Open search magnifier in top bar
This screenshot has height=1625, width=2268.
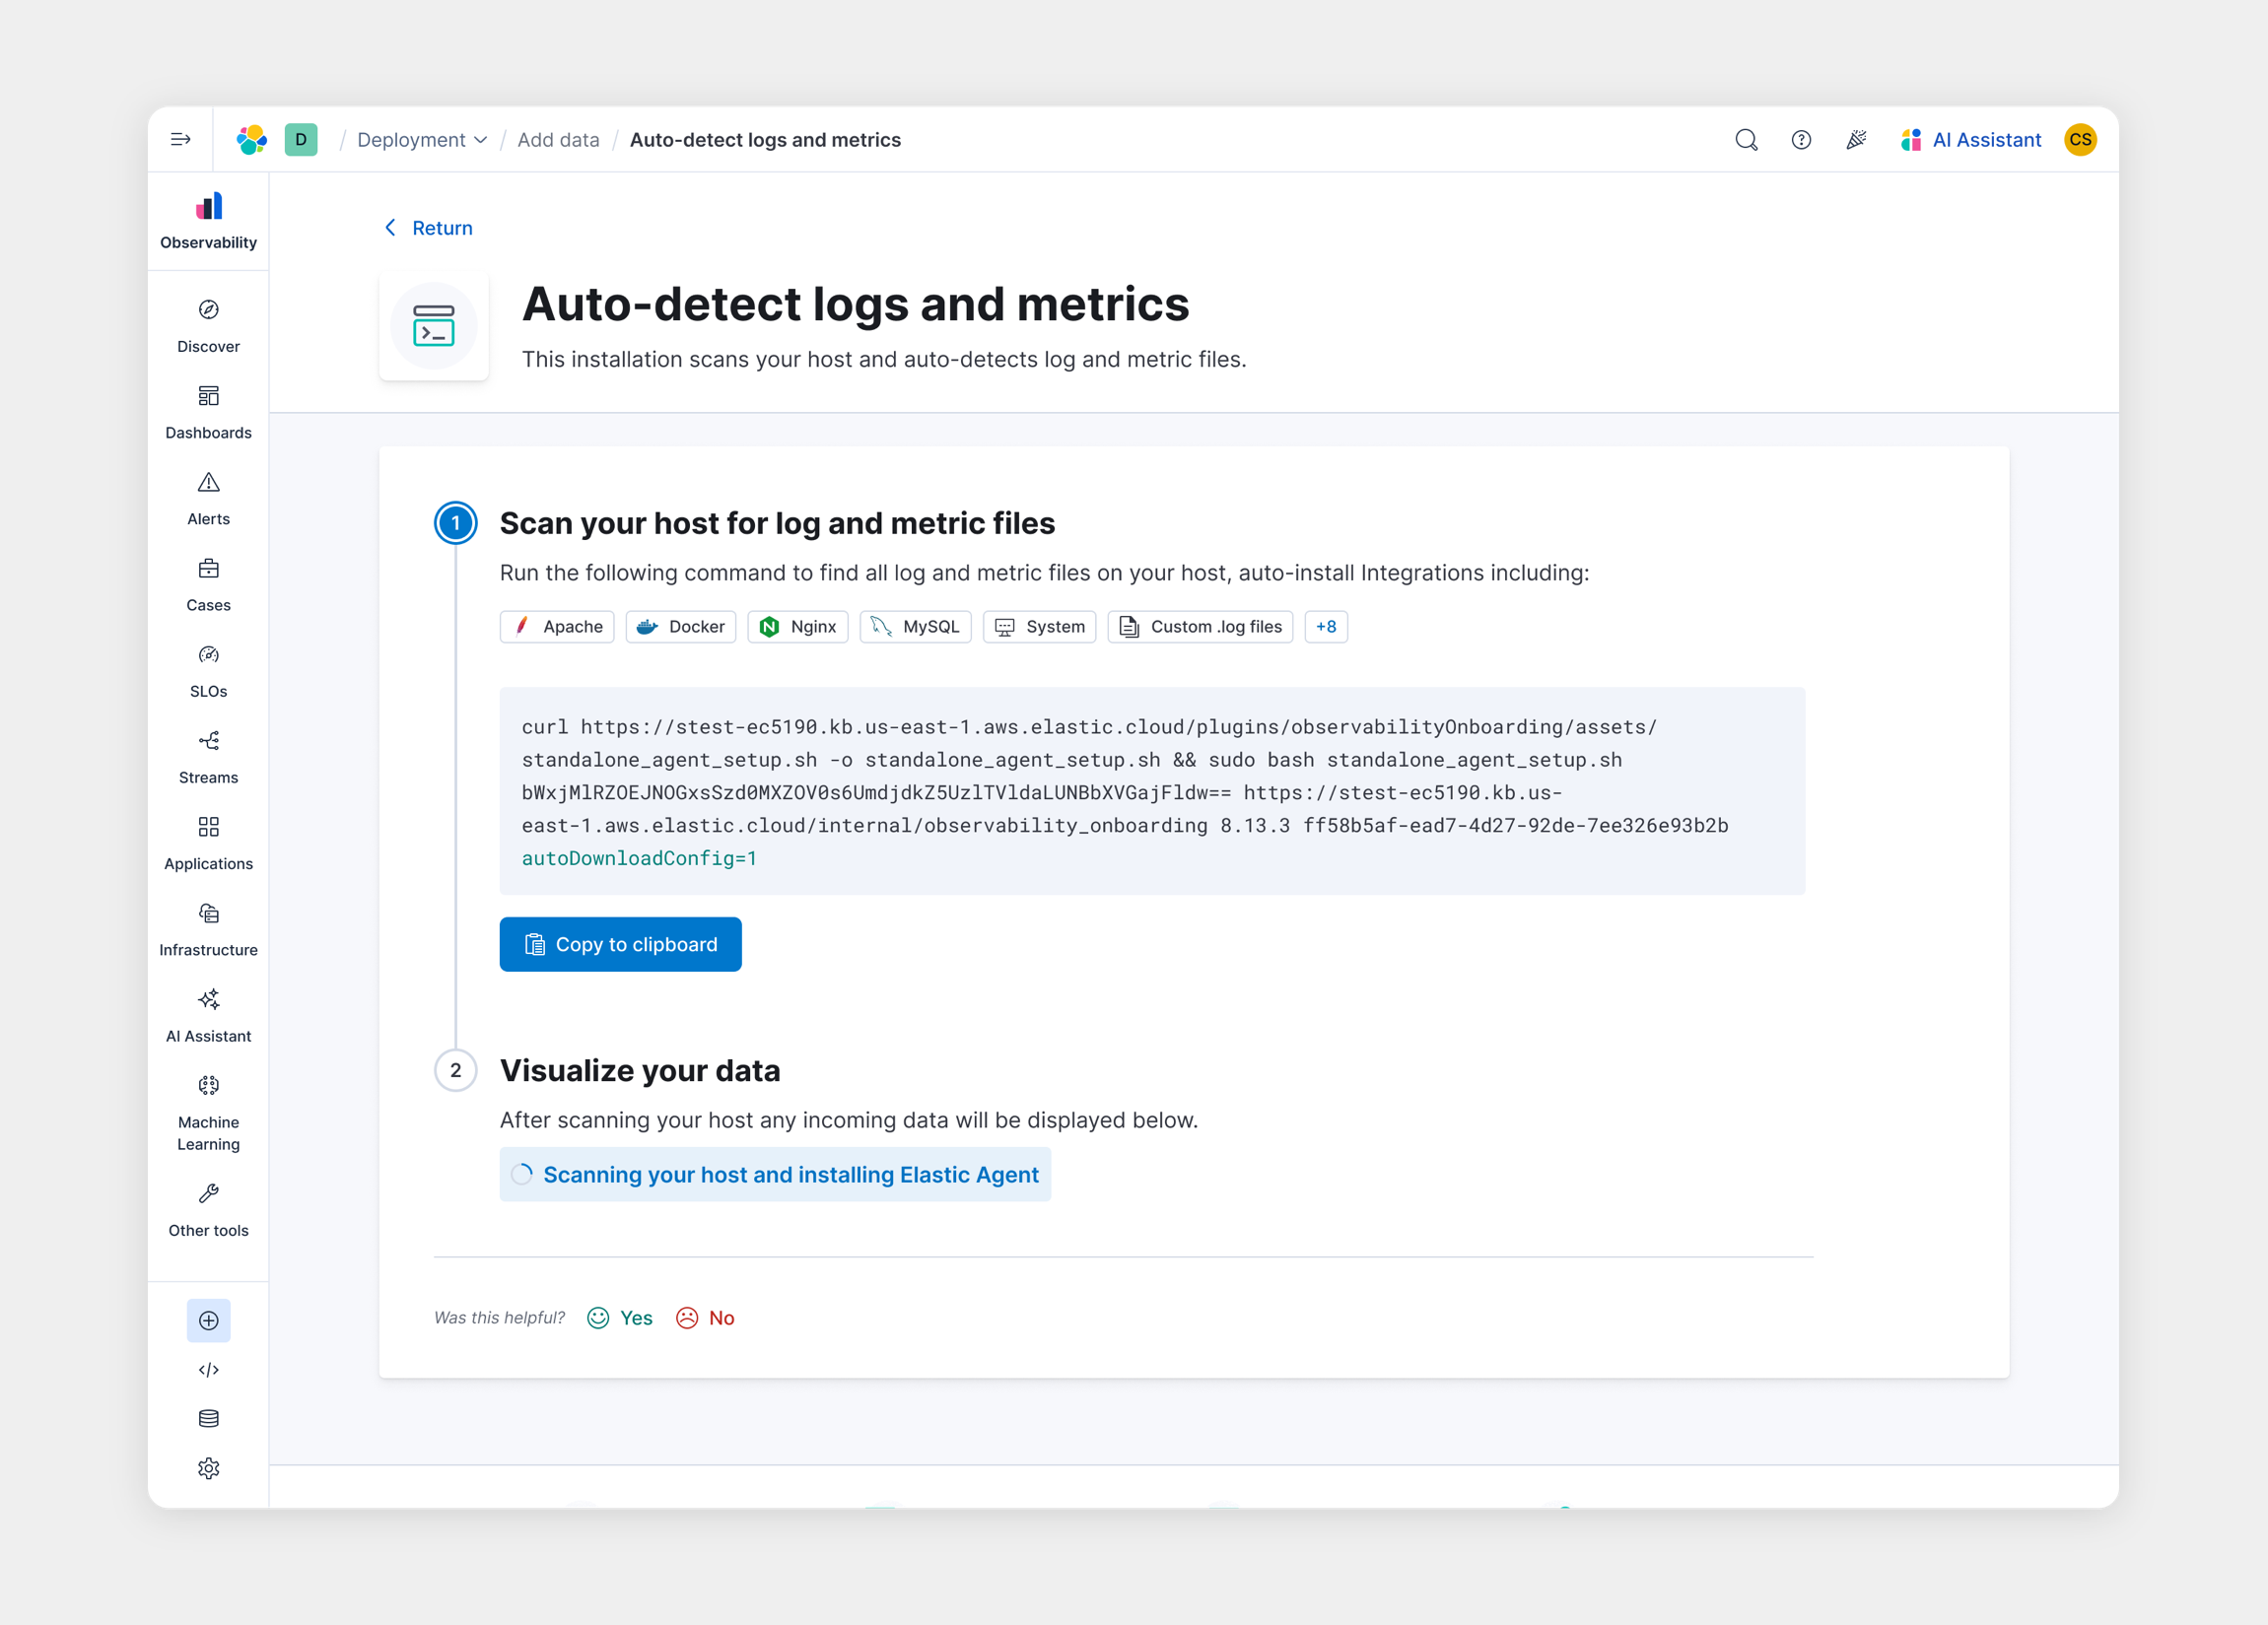pyautogui.click(x=1745, y=140)
